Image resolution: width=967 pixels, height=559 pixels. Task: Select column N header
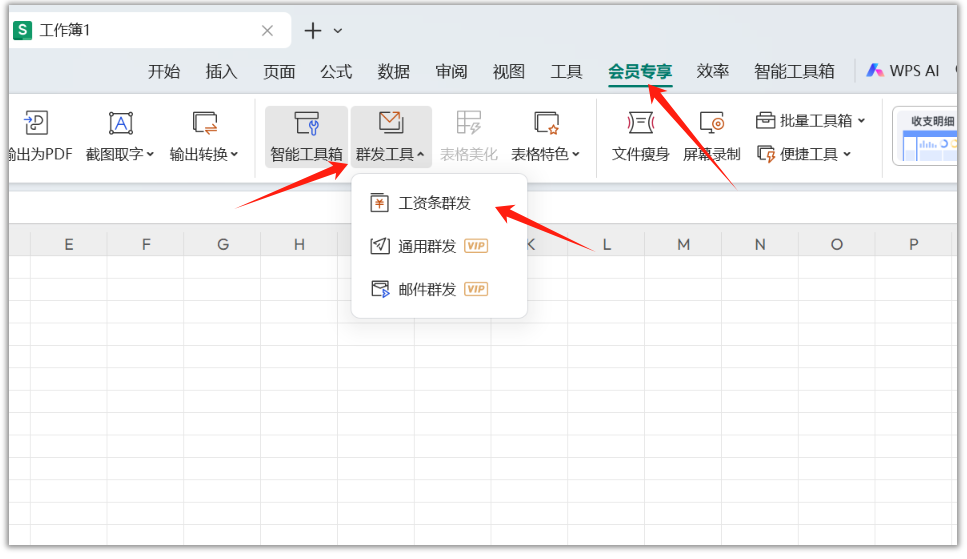760,244
